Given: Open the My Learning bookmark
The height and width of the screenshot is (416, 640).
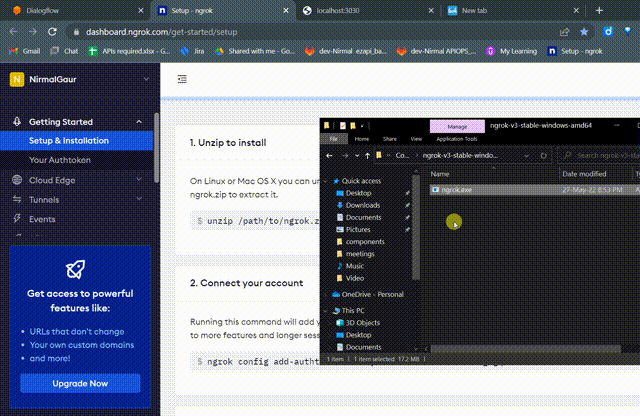Looking at the screenshot, I should pyautogui.click(x=511, y=51).
